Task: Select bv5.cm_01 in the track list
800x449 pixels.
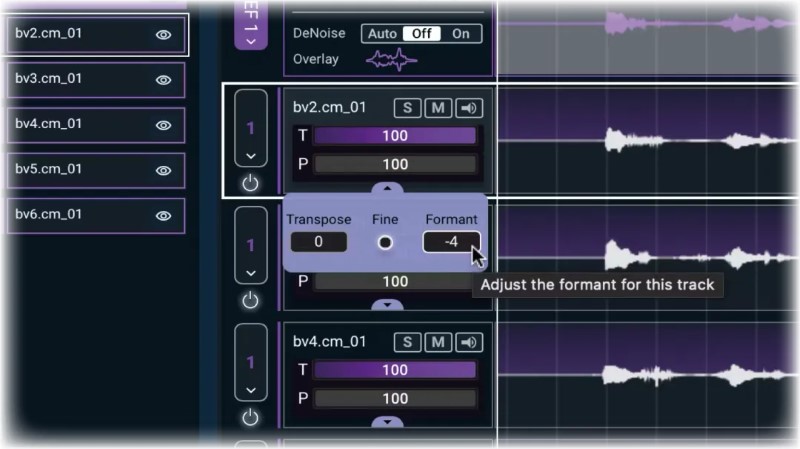Action: tap(96, 170)
